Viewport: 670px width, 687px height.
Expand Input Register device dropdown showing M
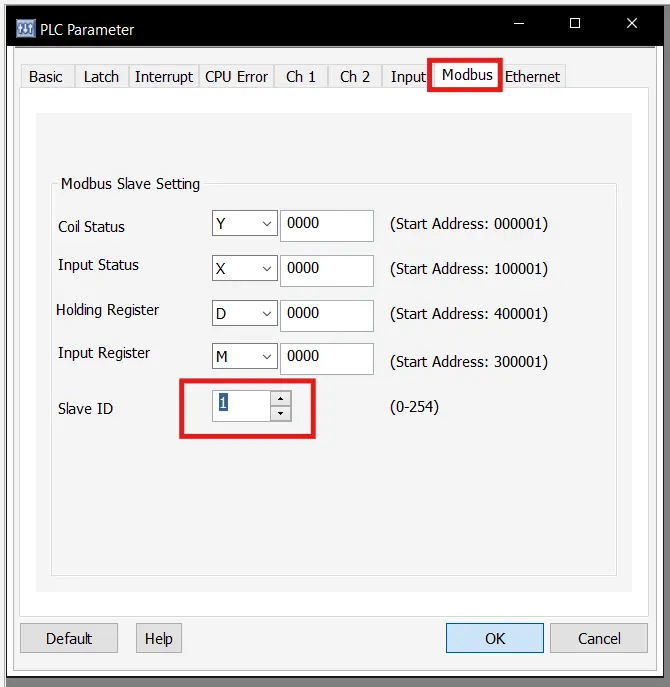245,356
